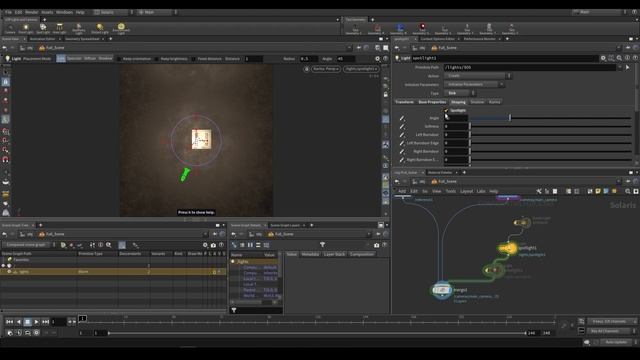
Task: Open the Initialize Parameters dropdown
Action: tap(473, 84)
